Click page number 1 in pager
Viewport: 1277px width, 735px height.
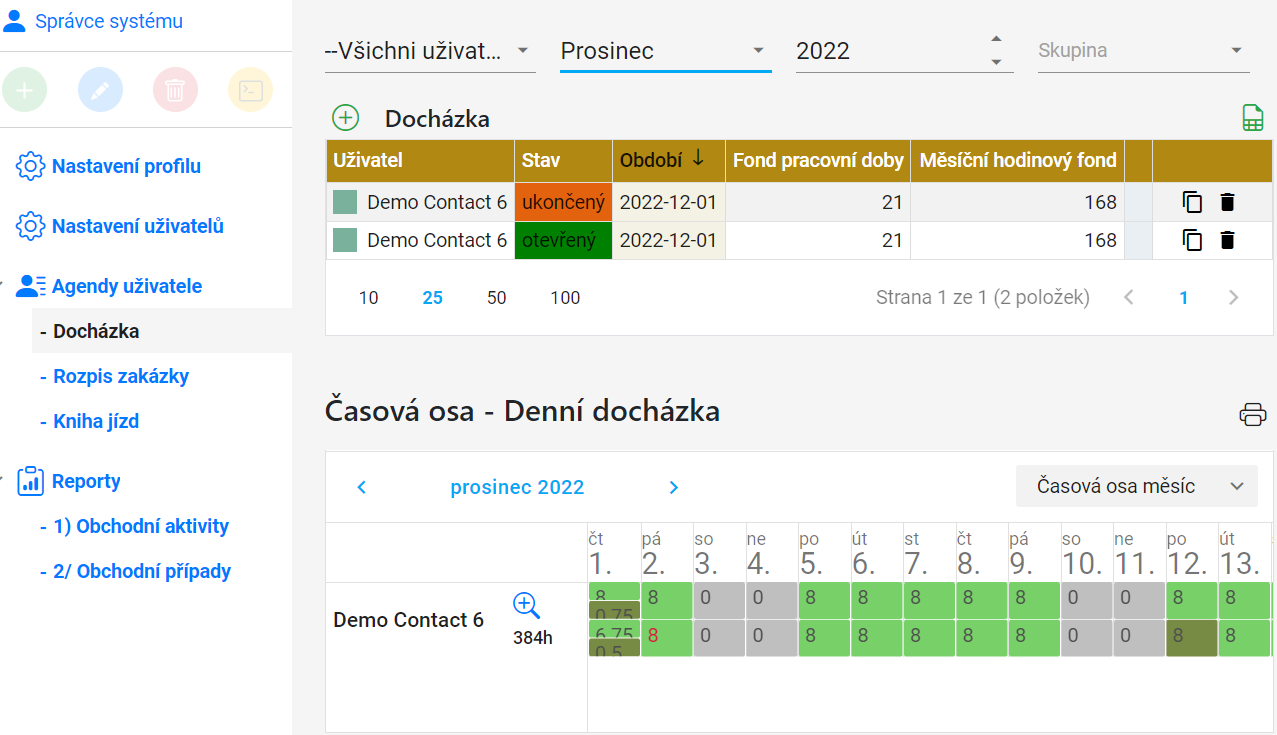(1184, 297)
